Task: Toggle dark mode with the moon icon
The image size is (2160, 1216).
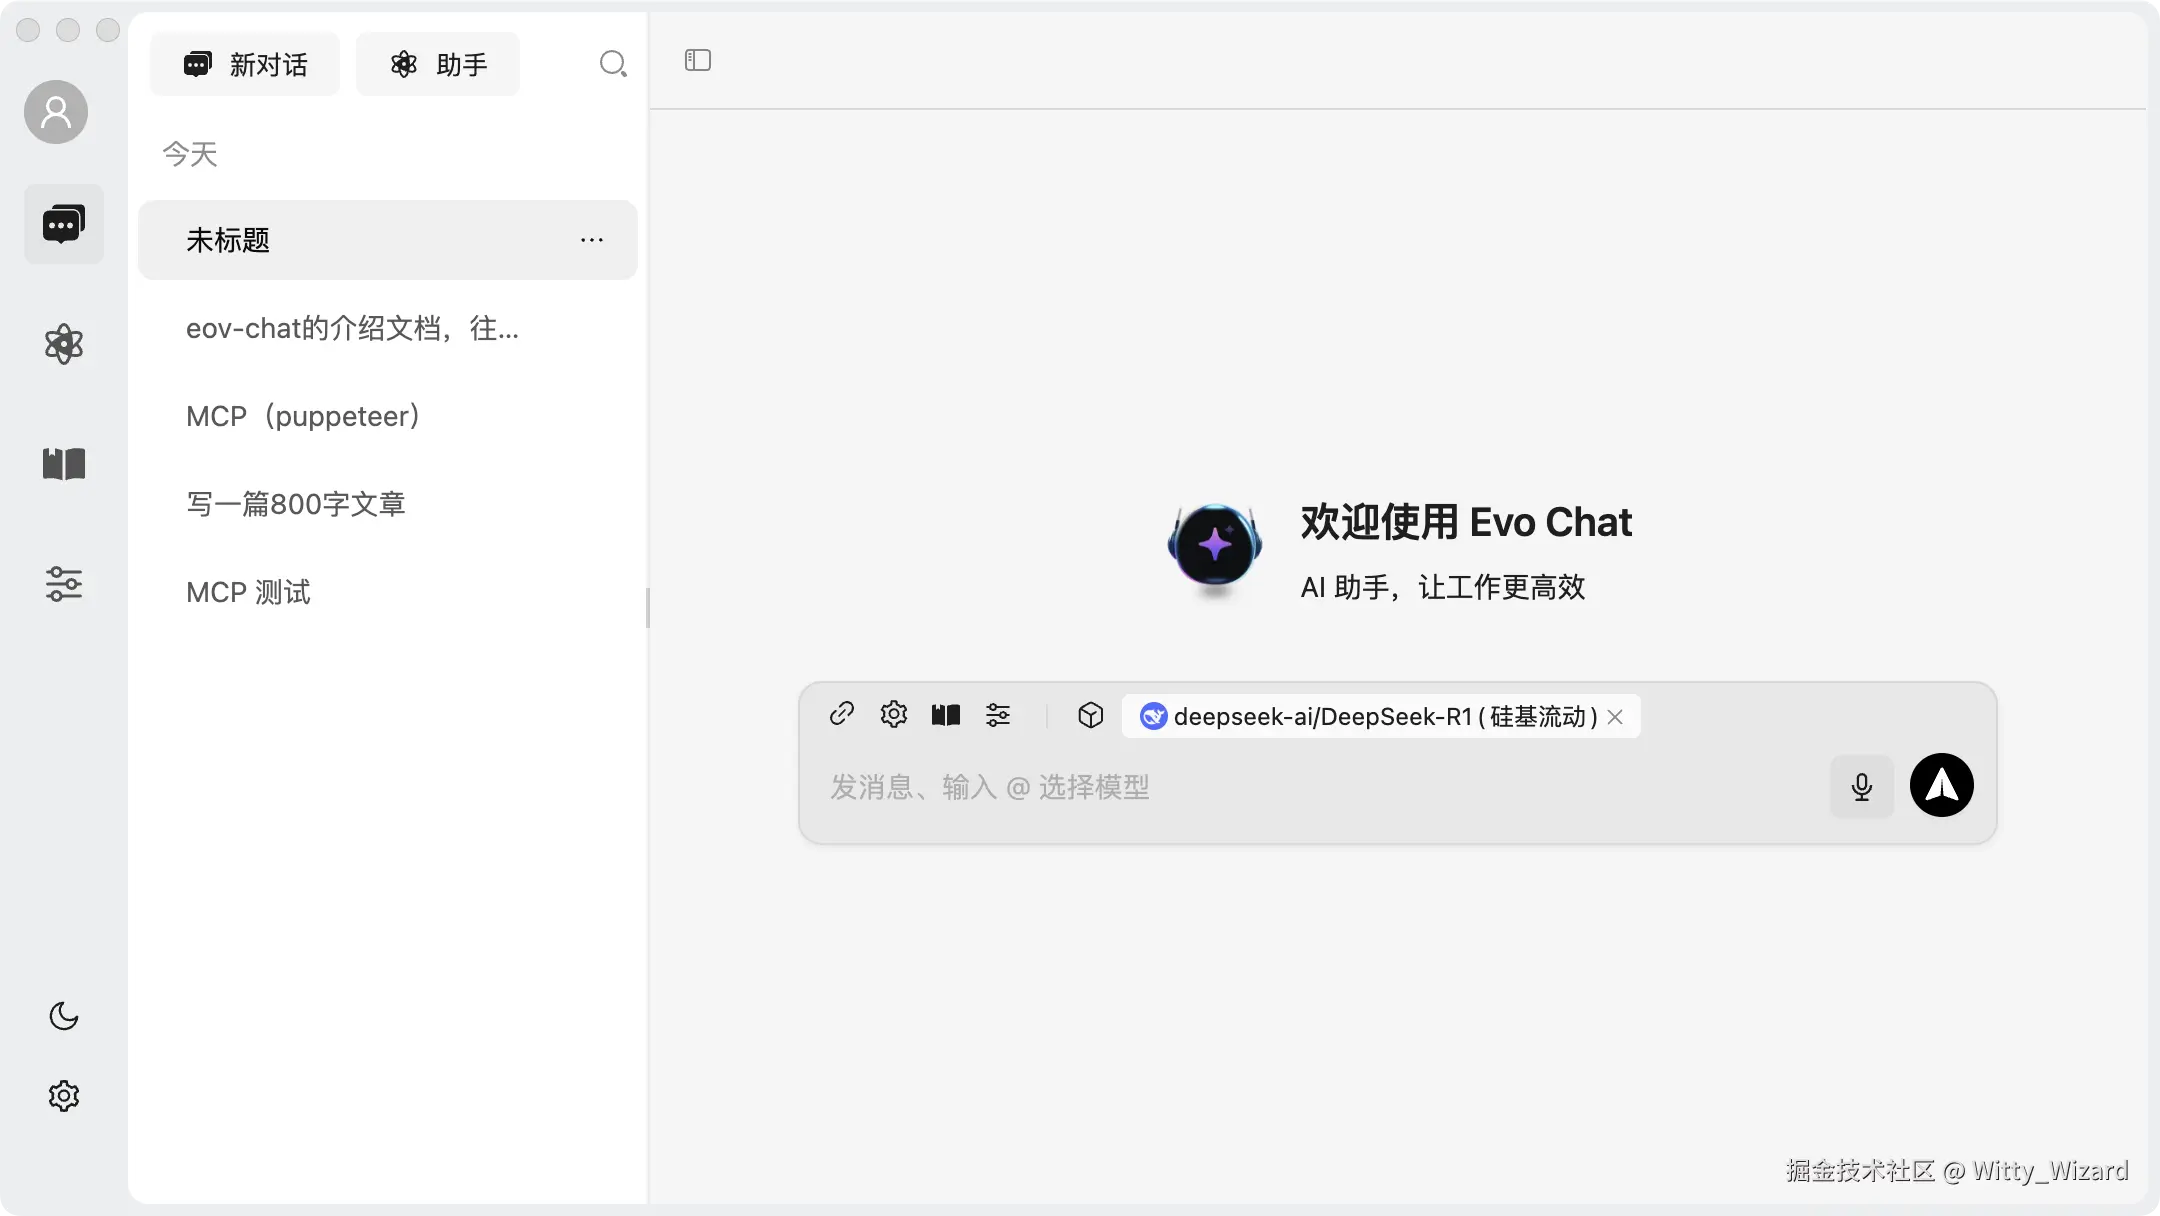Action: [x=63, y=1017]
